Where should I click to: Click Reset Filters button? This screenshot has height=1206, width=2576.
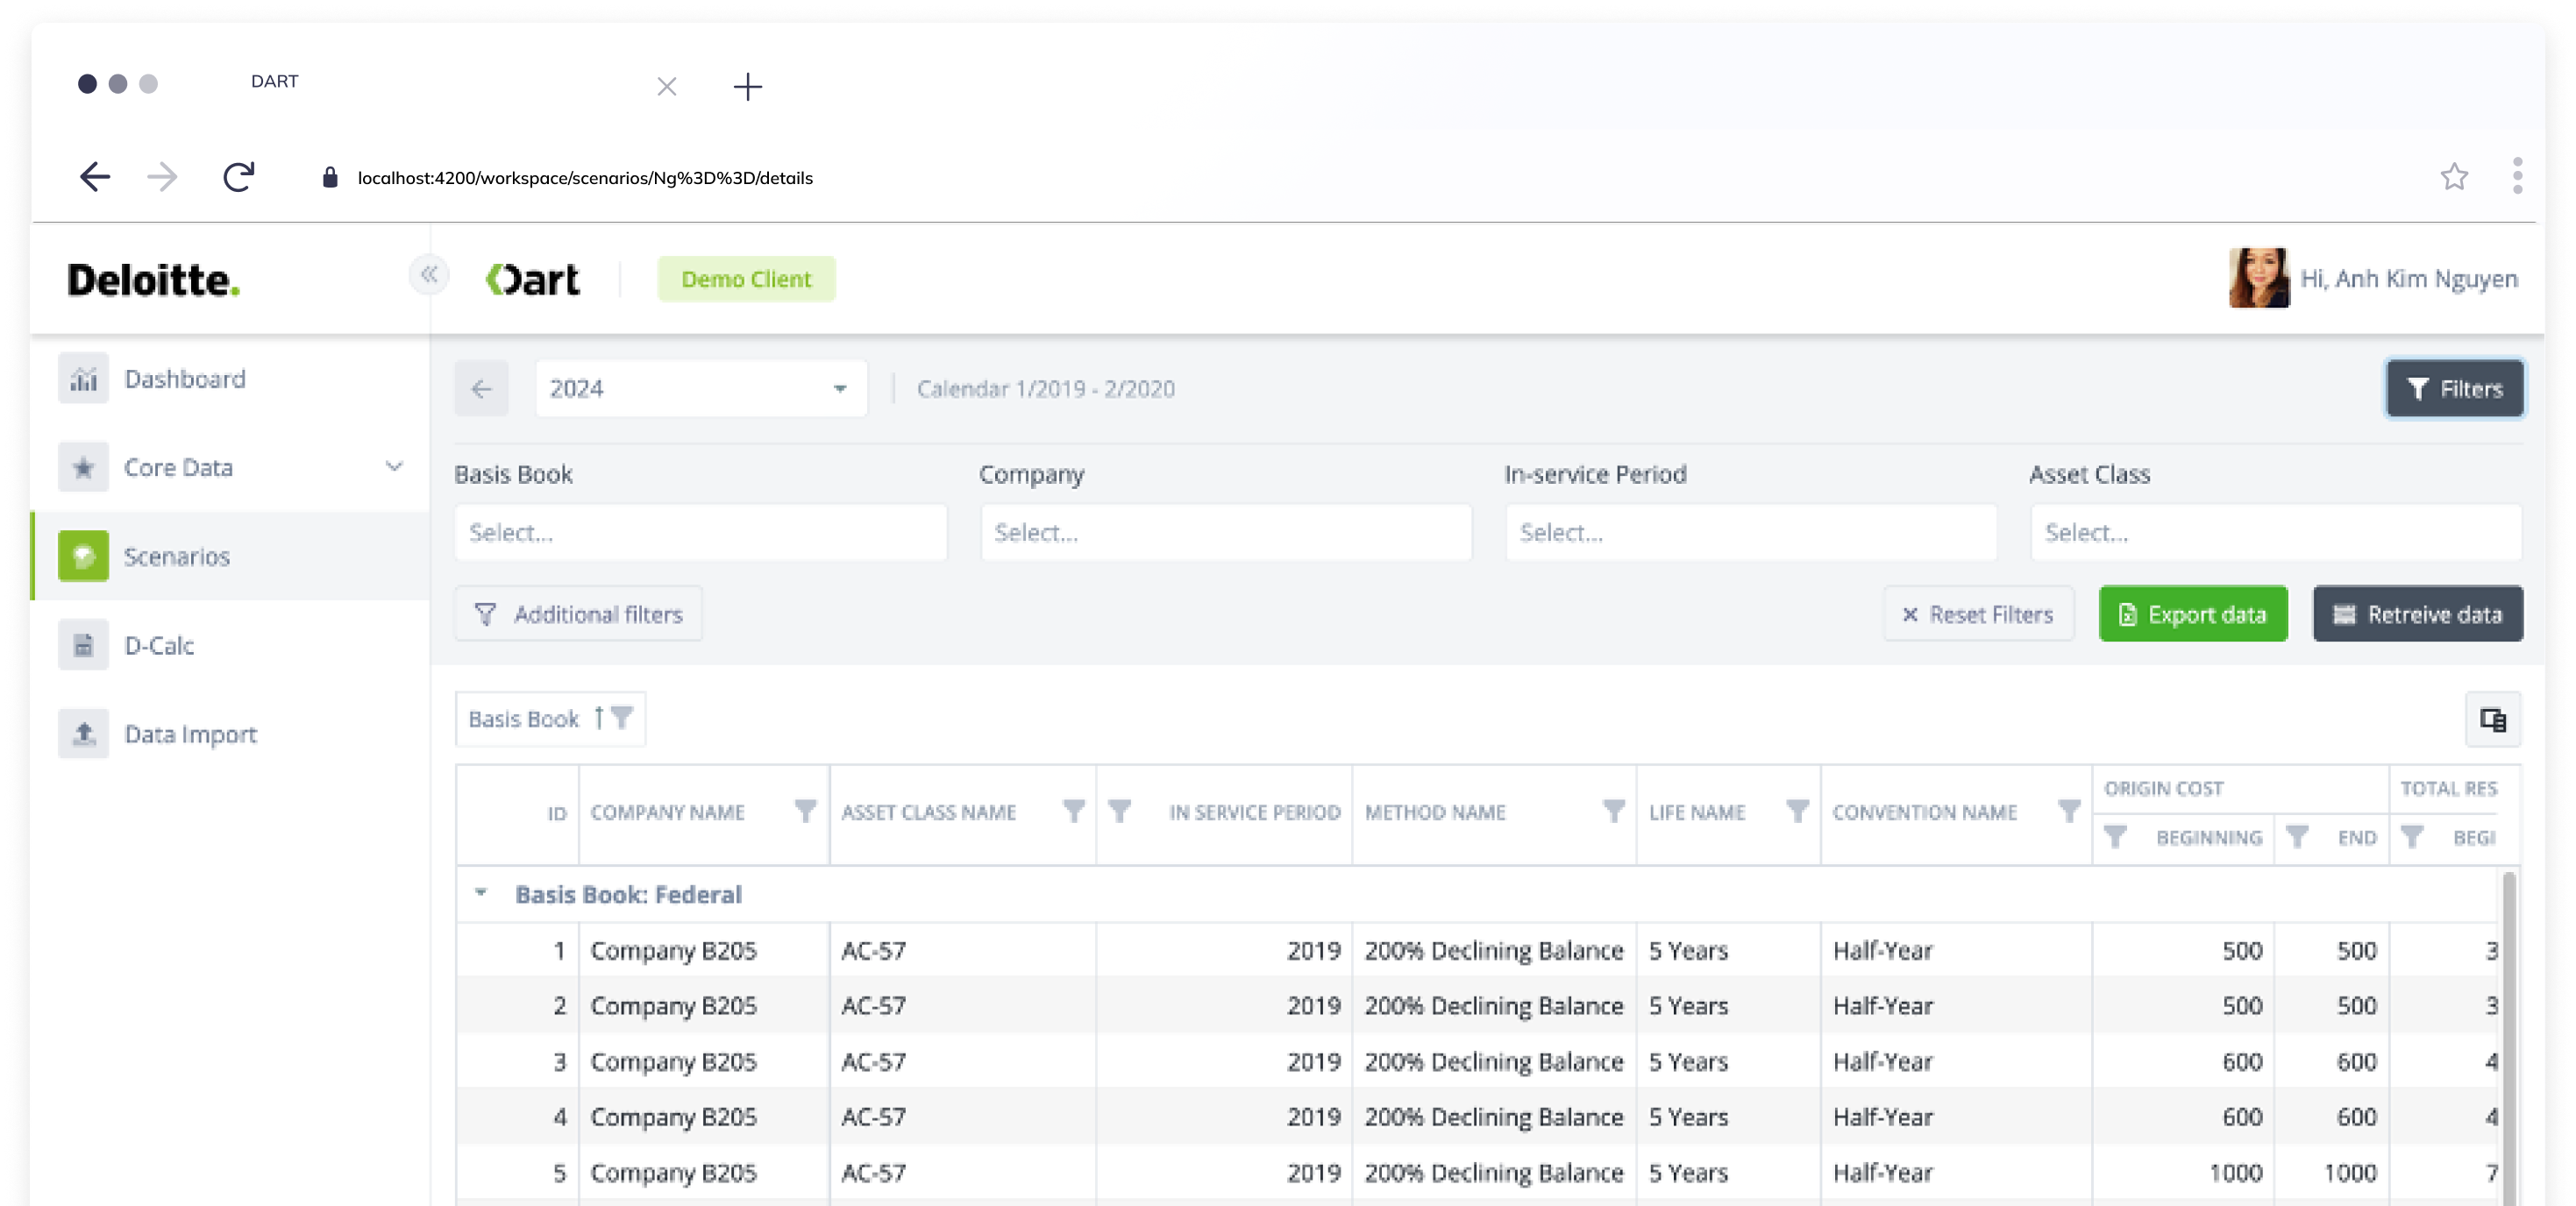[1977, 614]
